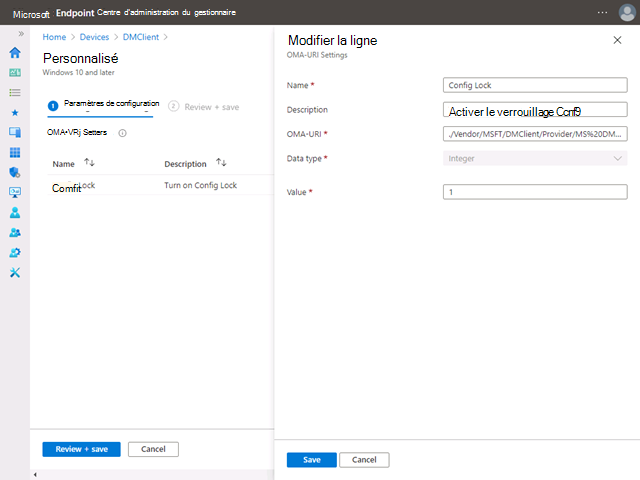Click horizontal scrollbar left arrow

[35, 475]
